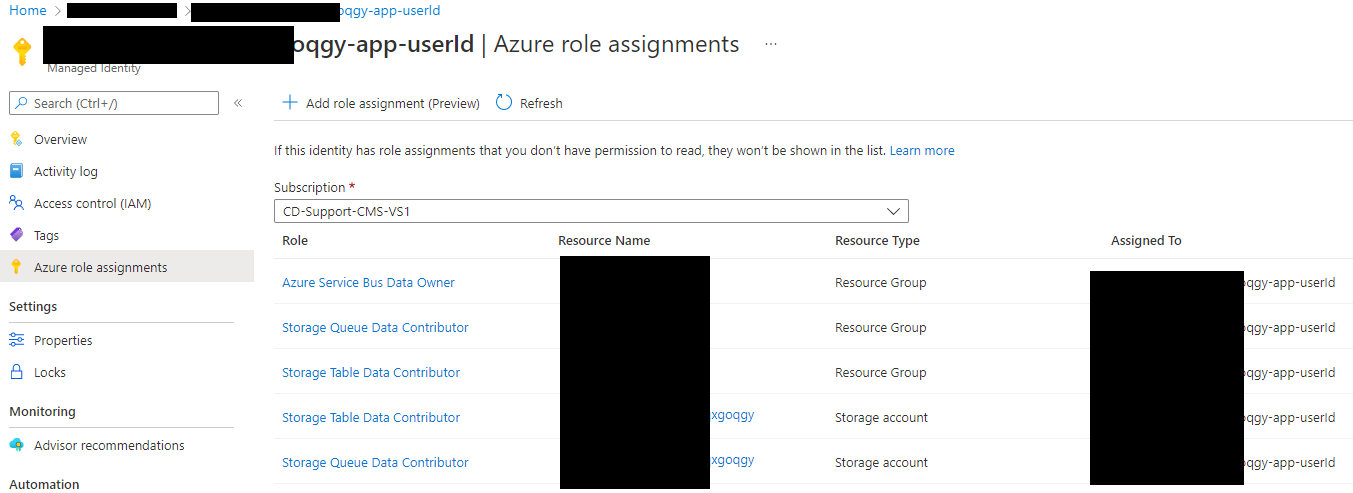
Task: Click Add role assignment (Preview)
Action: [393, 103]
